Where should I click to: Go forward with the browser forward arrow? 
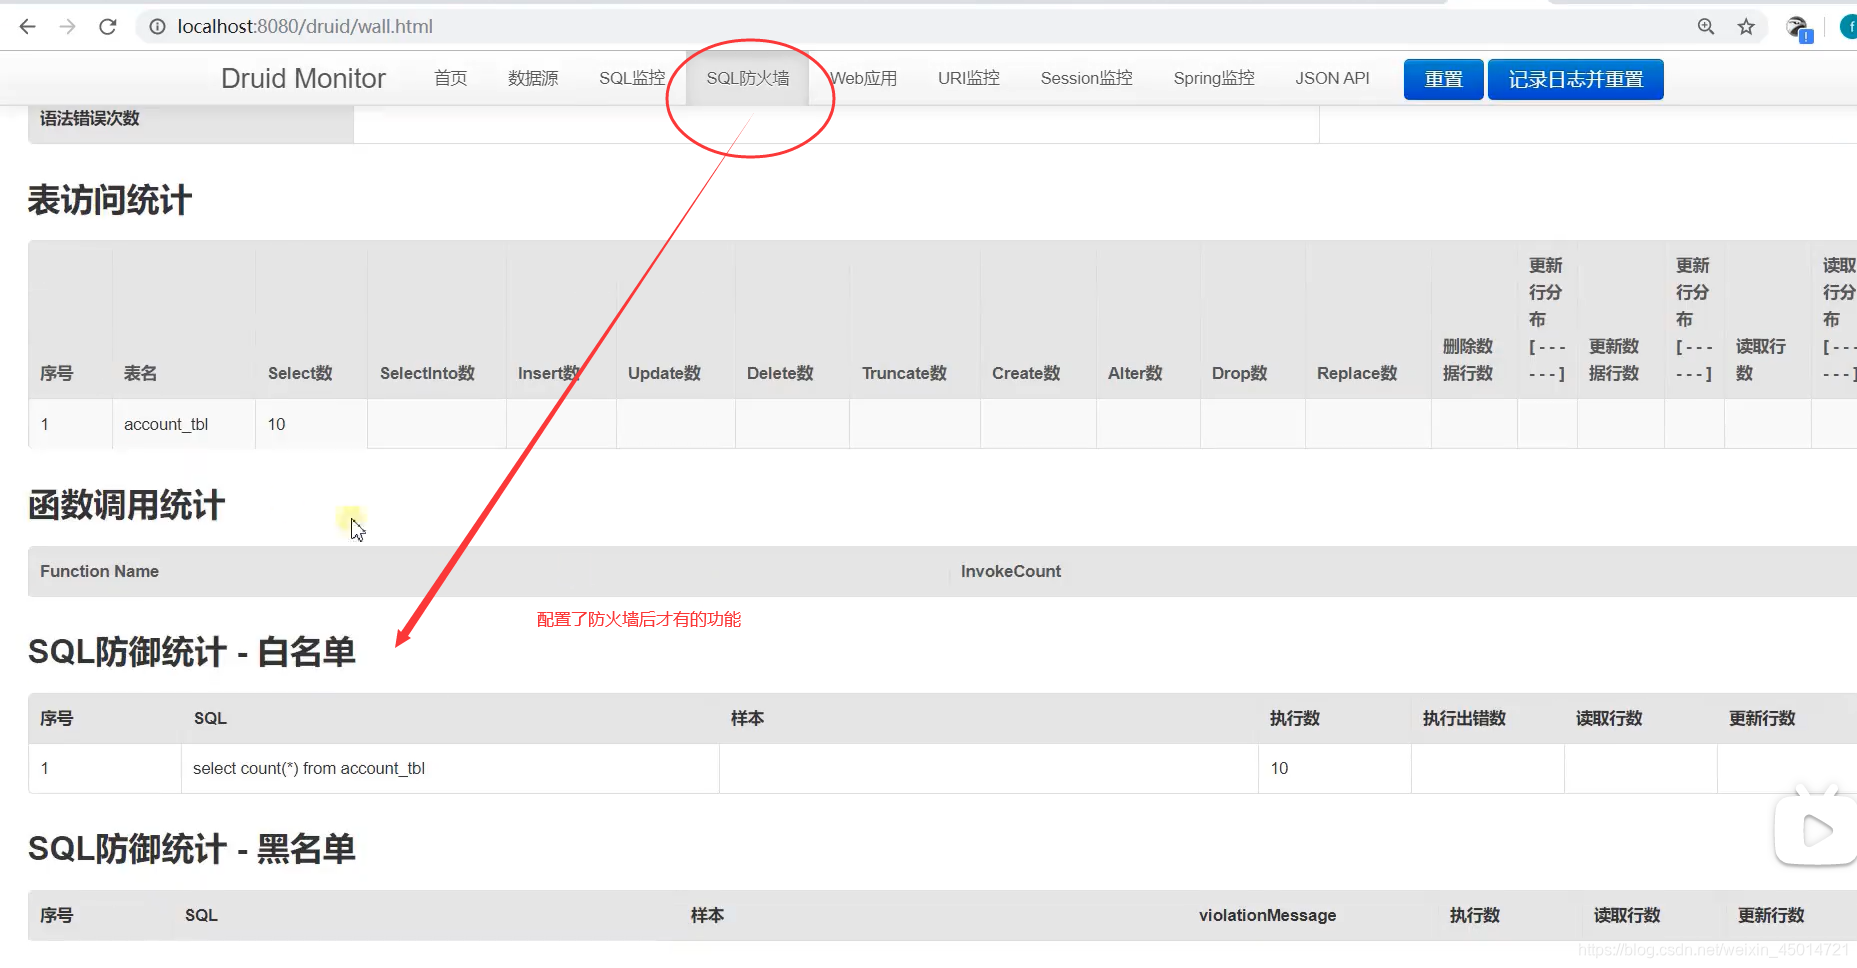coord(67,27)
